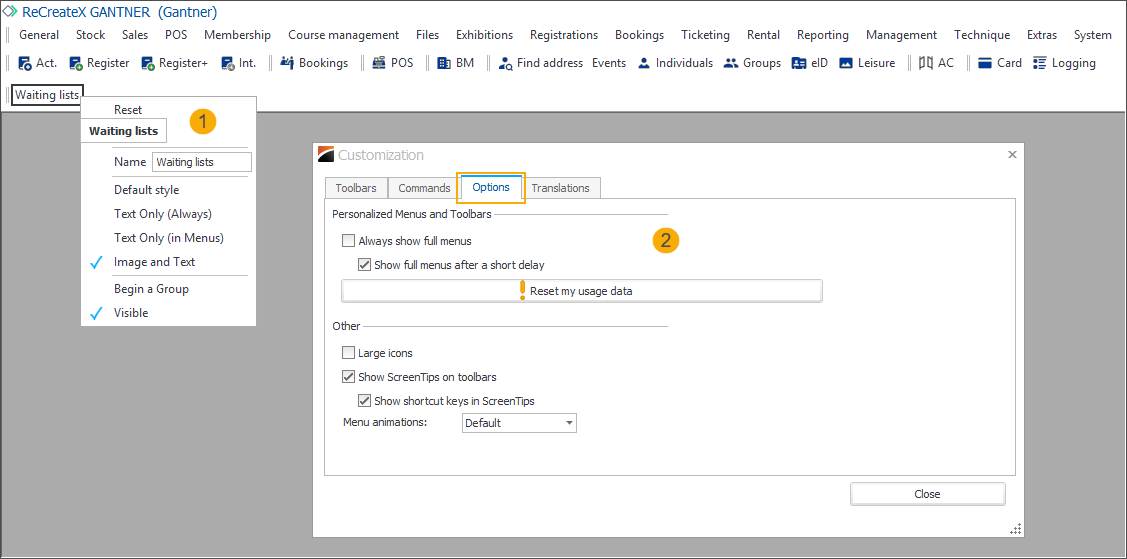Click the Find address toolbar icon
The height and width of the screenshot is (559, 1127).
click(x=505, y=63)
